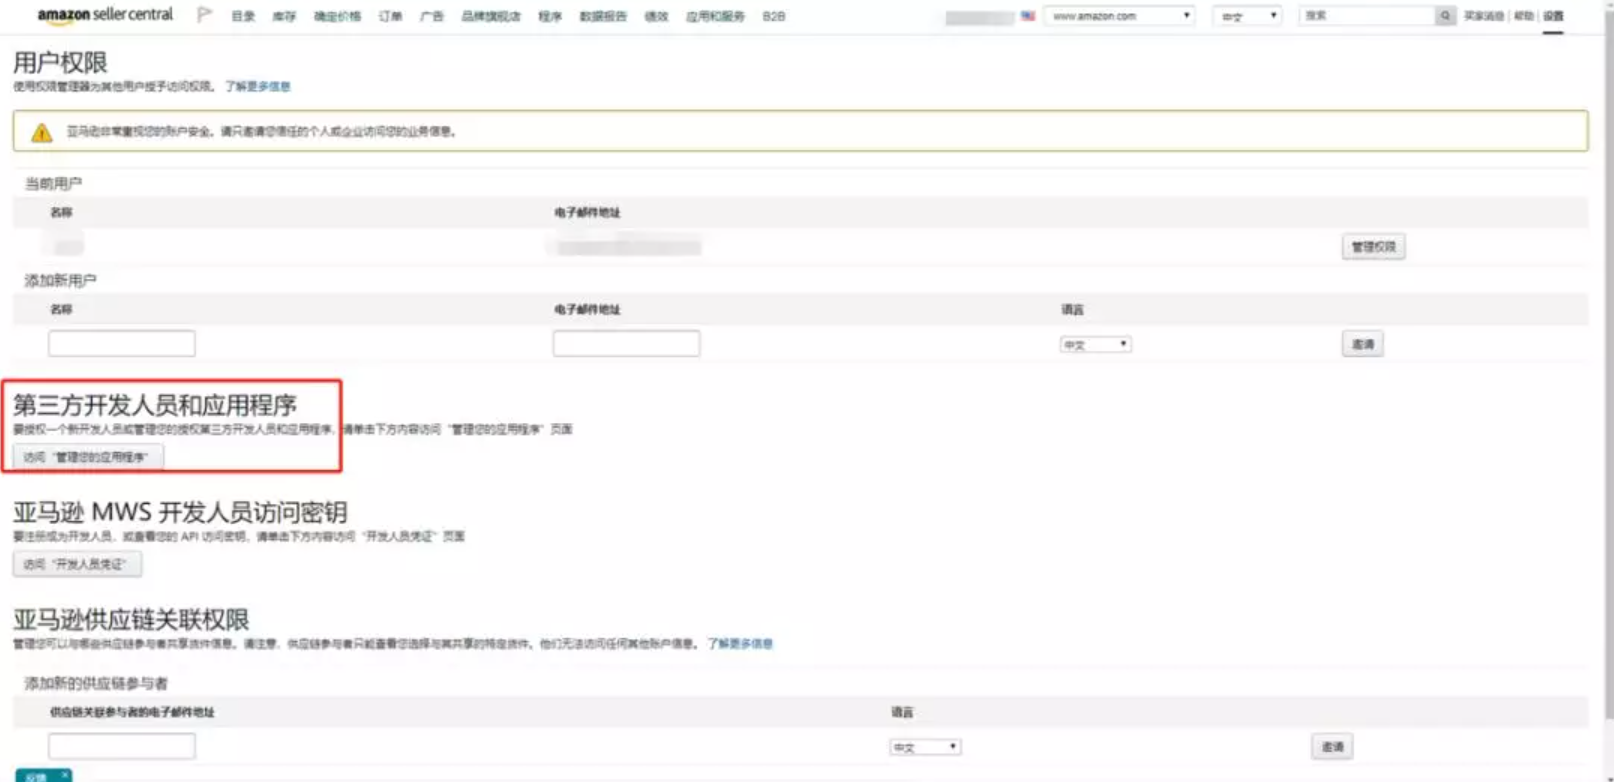
Task: Open the B2B menu
Action: point(773,17)
